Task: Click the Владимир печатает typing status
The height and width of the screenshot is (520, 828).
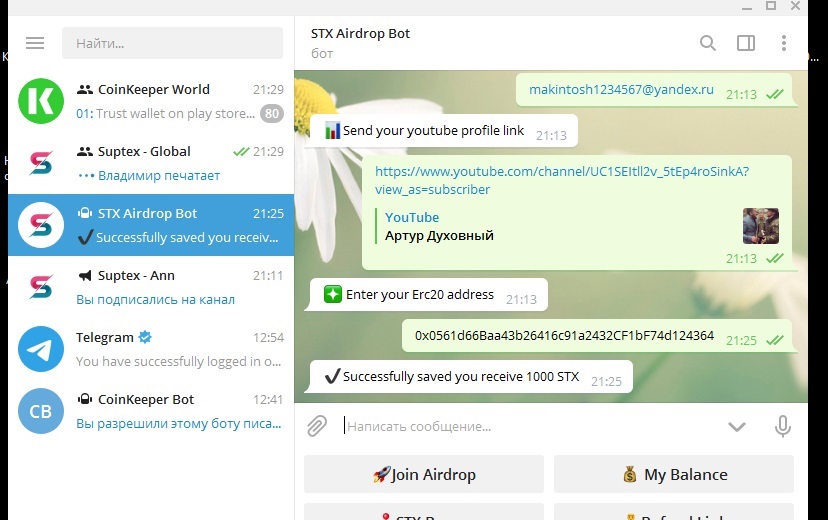Action: [159, 175]
